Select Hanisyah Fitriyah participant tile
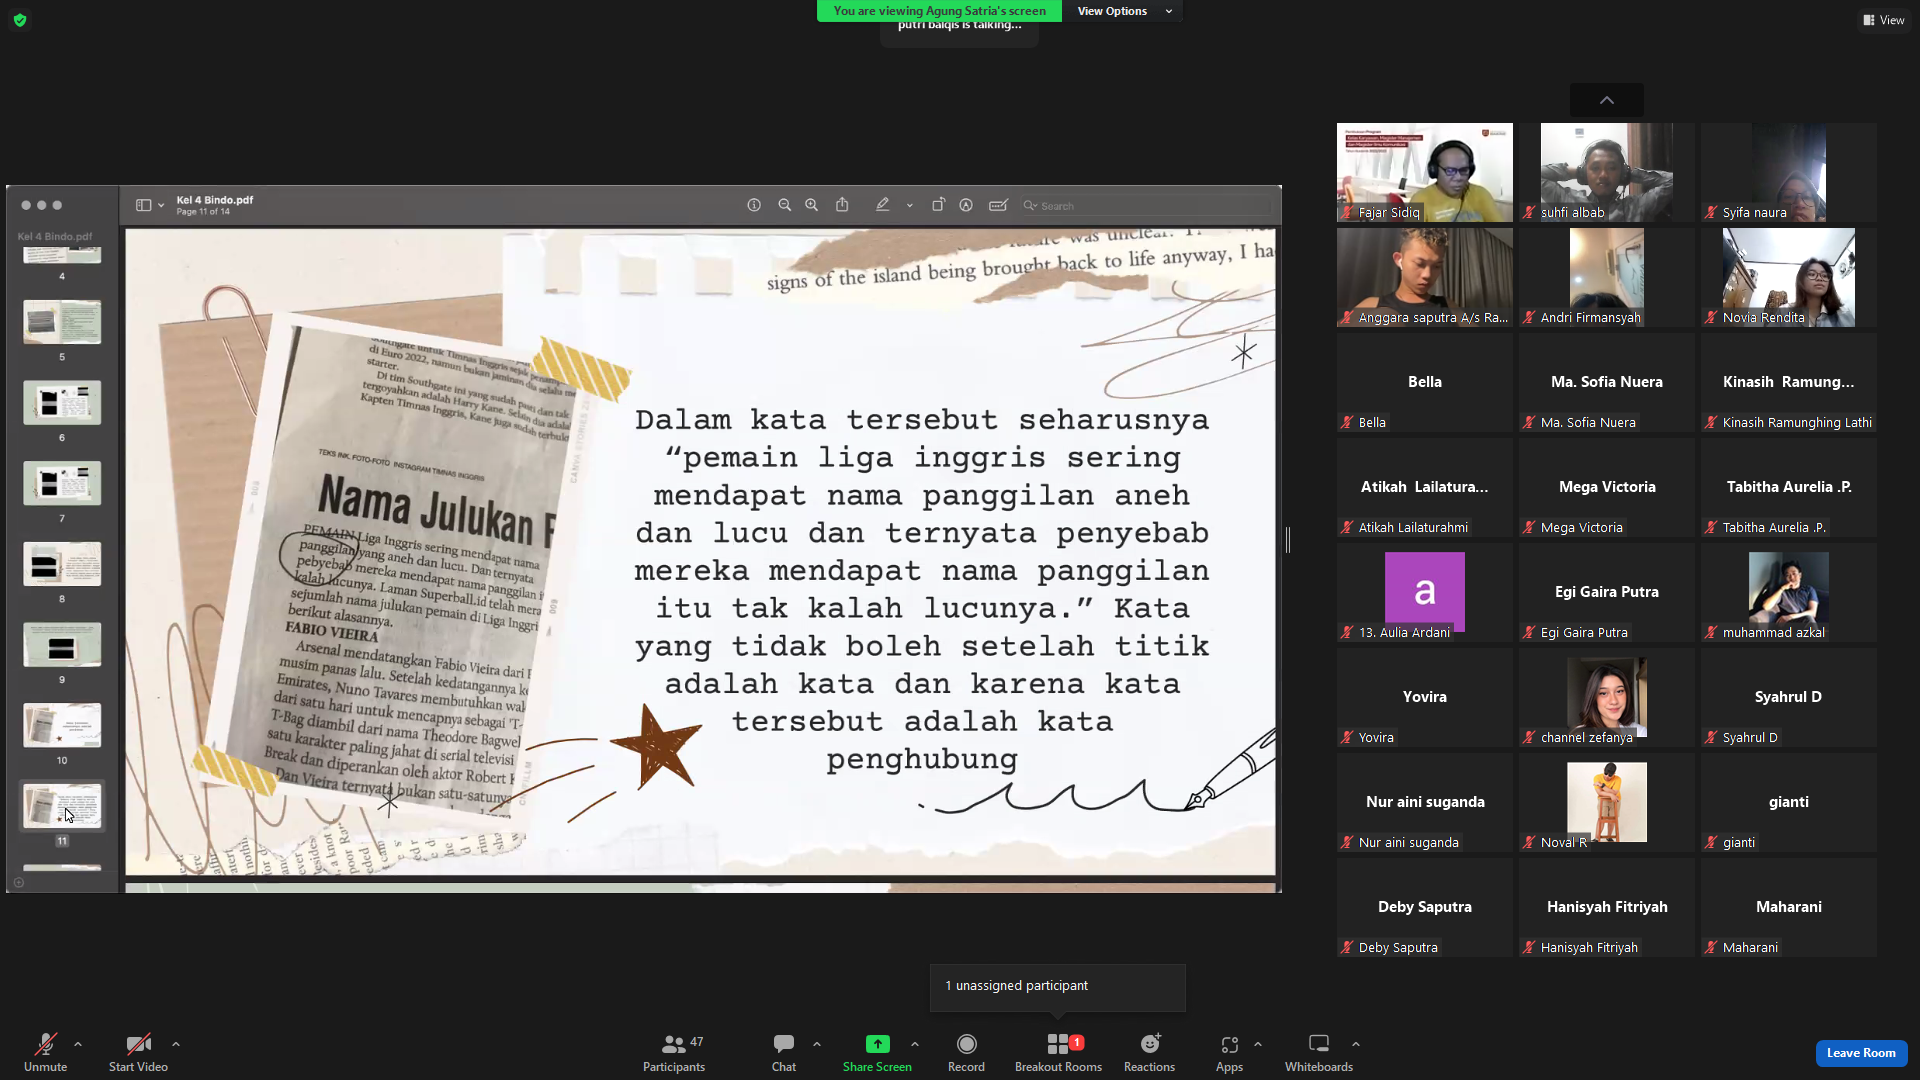This screenshot has height=1080, width=1920. (1607, 907)
